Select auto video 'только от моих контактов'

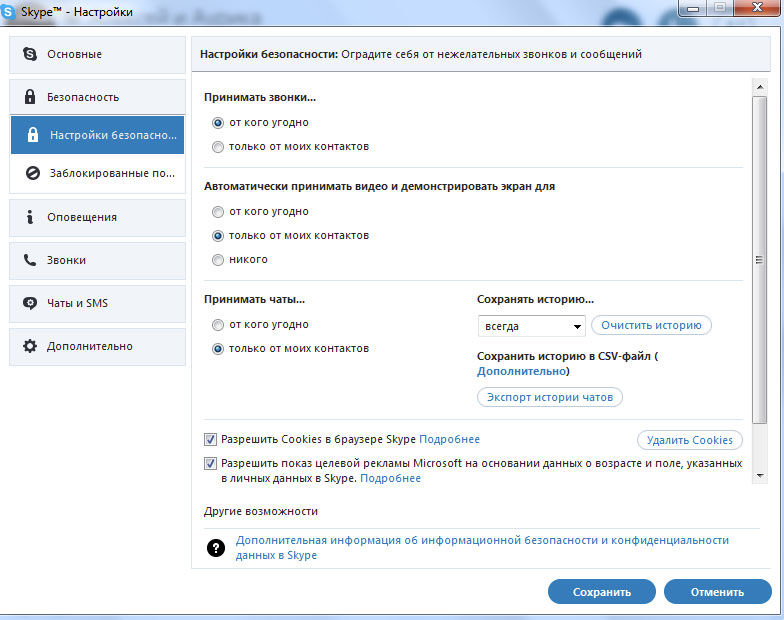click(218, 236)
